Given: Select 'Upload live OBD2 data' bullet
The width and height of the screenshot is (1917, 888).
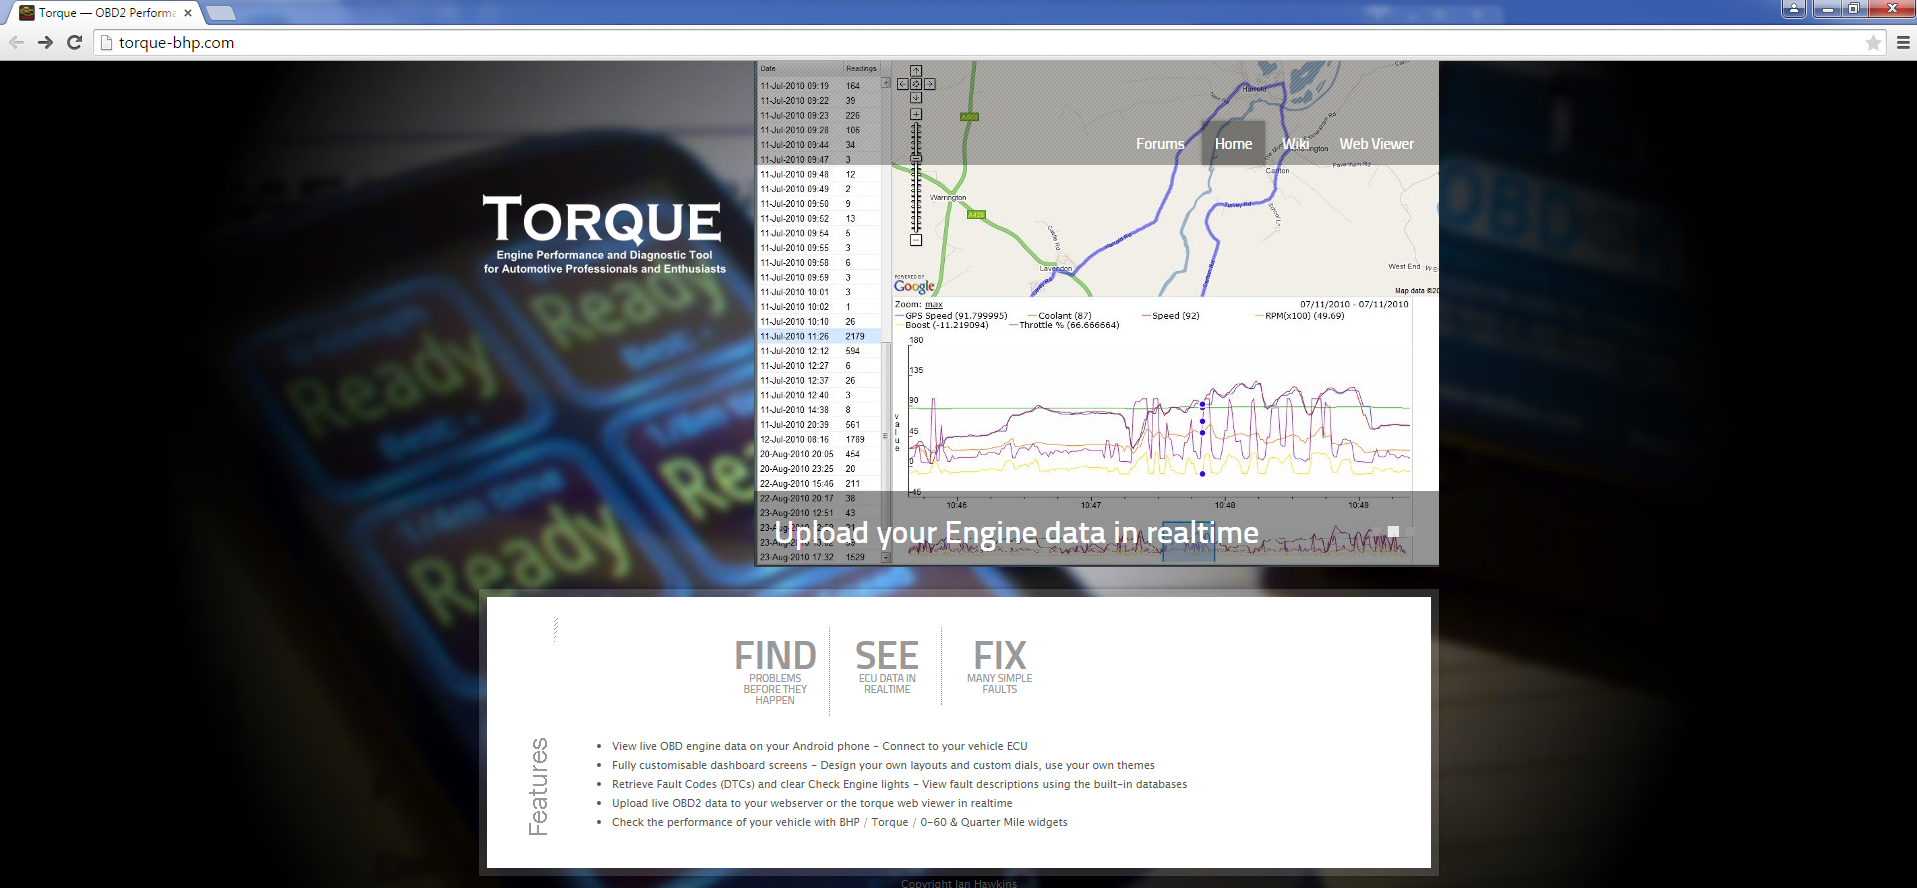Looking at the screenshot, I should click(x=812, y=803).
